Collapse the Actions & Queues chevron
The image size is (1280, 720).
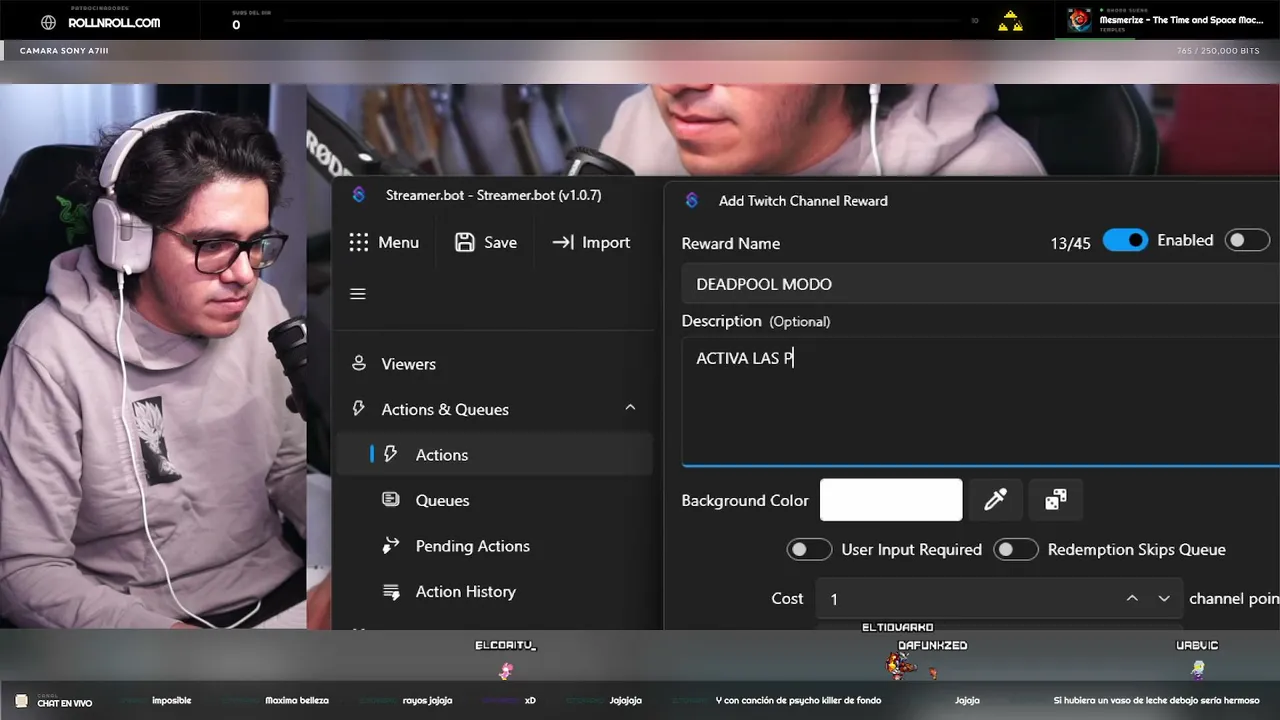(x=630, y=408)
